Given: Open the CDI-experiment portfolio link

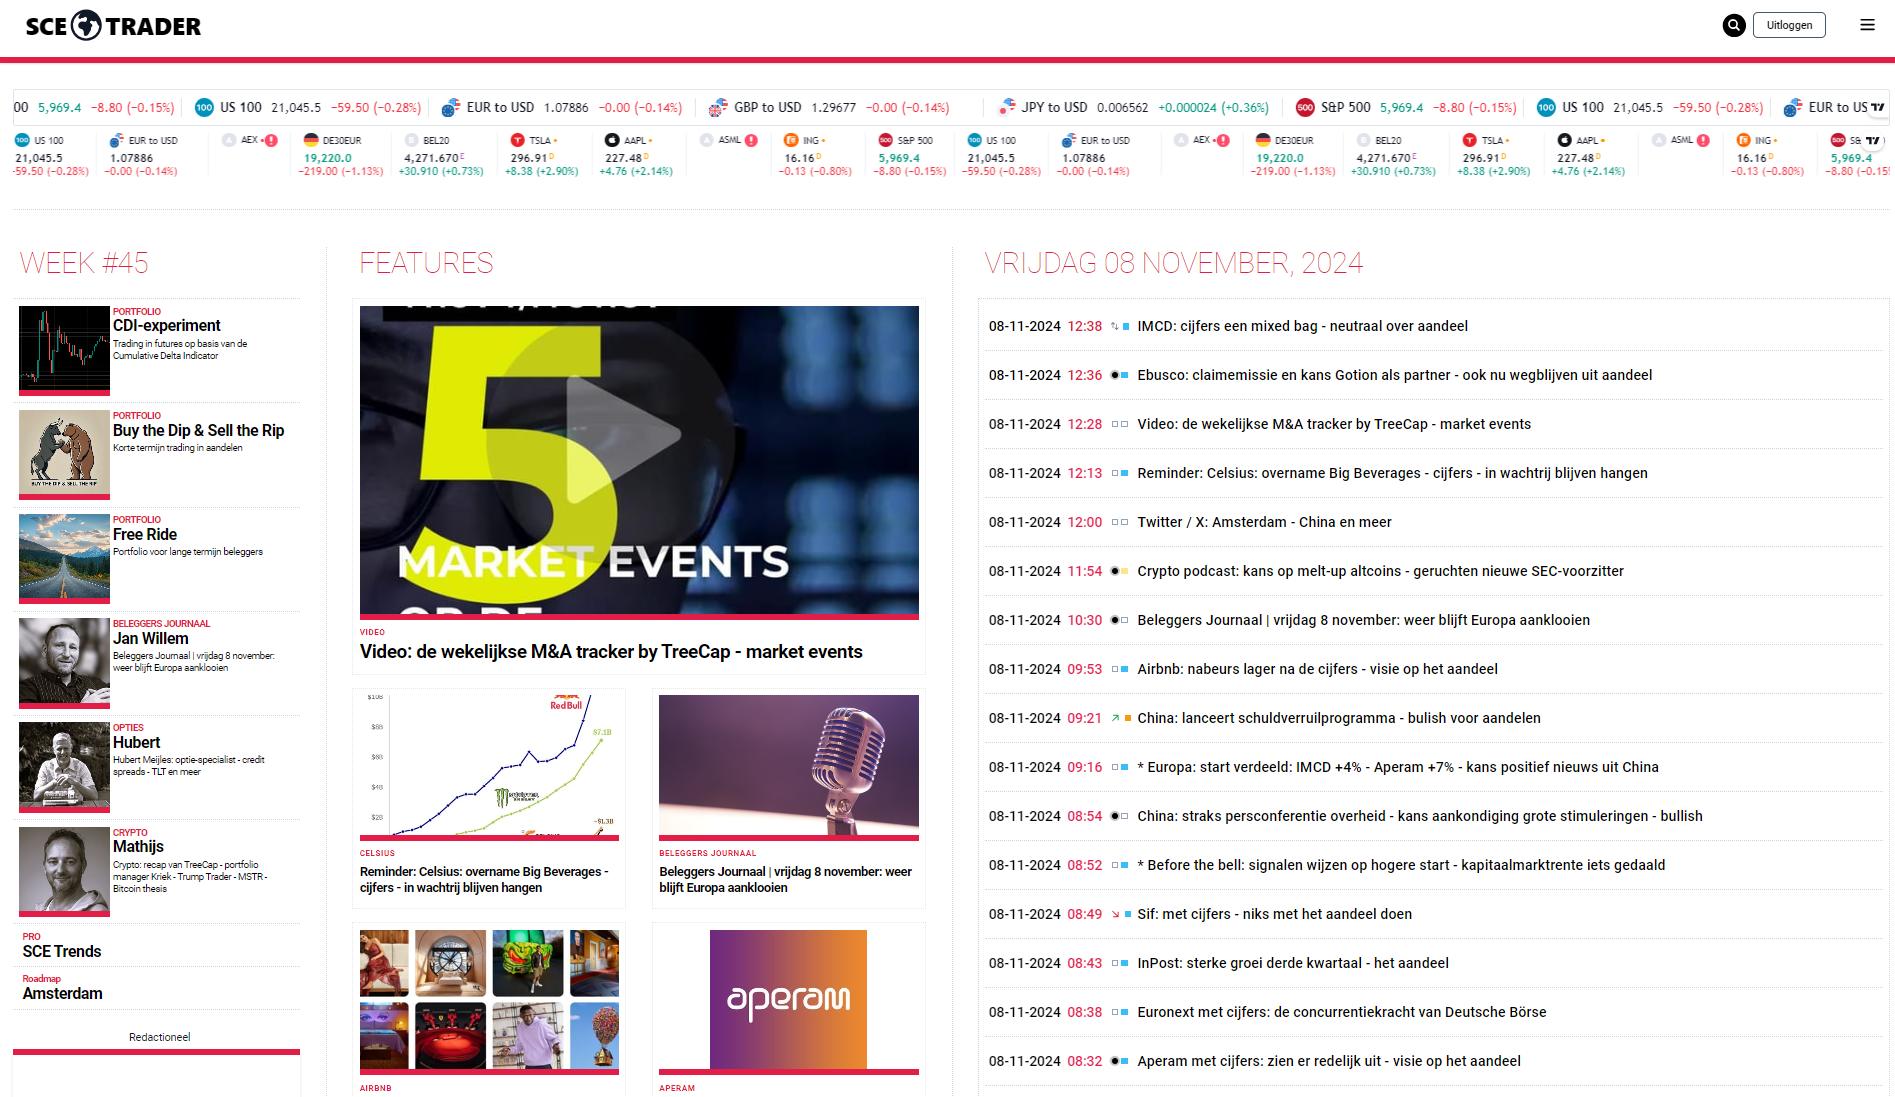Looking at the screenshot, I should [166, 326].
